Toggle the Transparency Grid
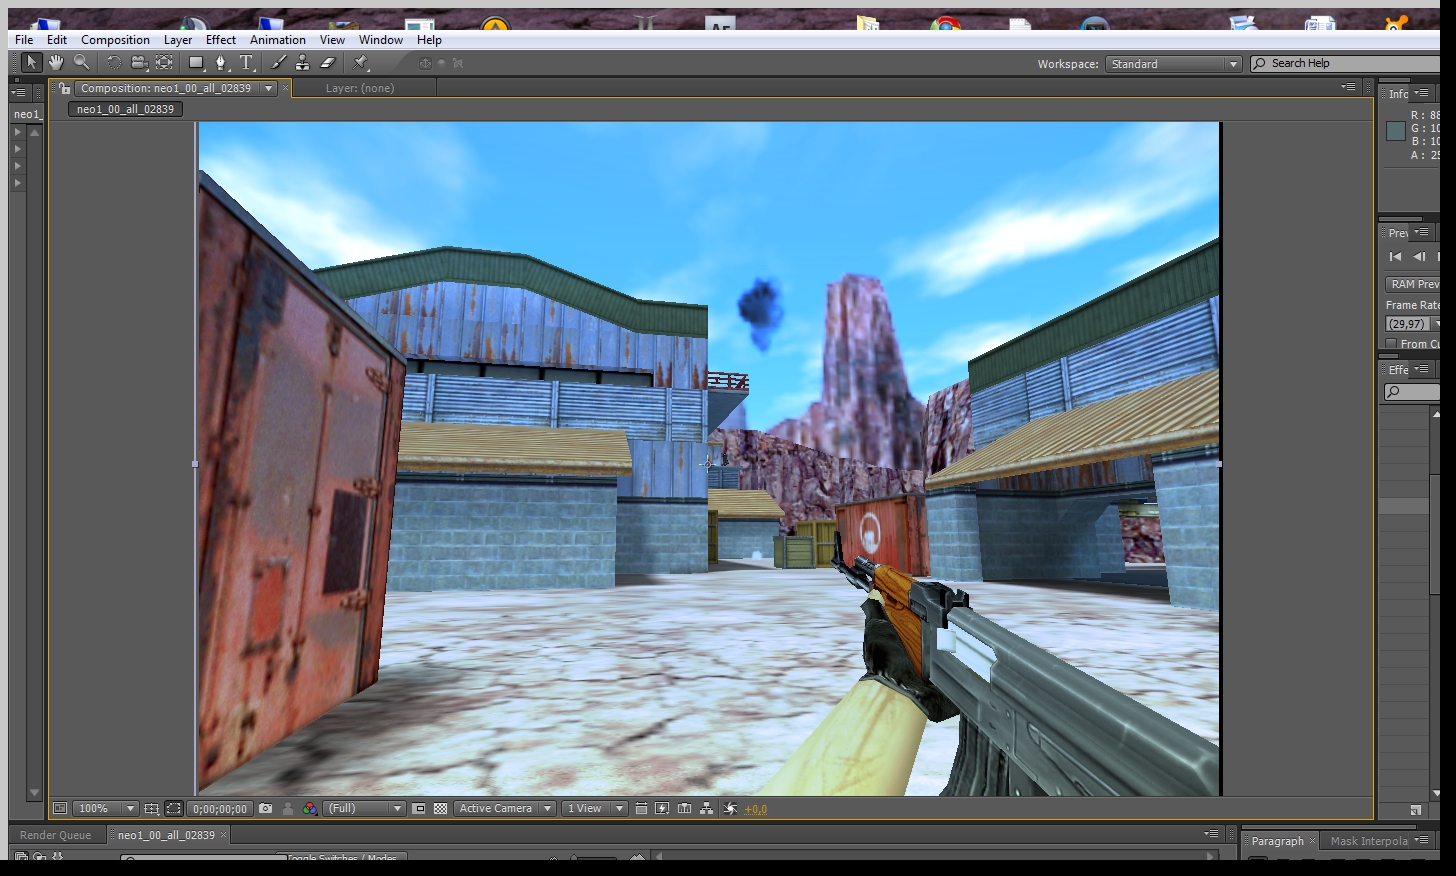Viewport: 1456px width, 876px height. [x=440, y=808]
